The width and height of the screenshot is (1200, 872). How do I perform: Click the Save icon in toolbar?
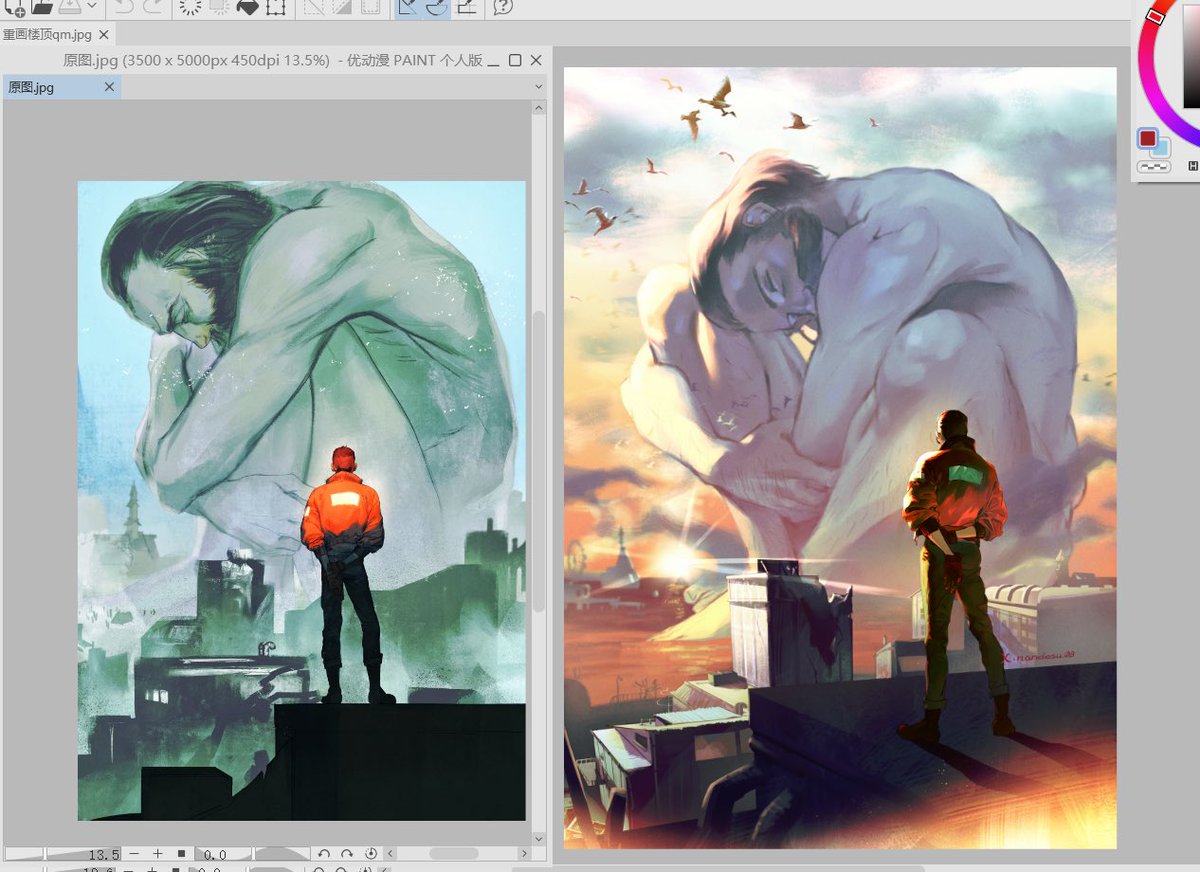click(x=70, y=6)
